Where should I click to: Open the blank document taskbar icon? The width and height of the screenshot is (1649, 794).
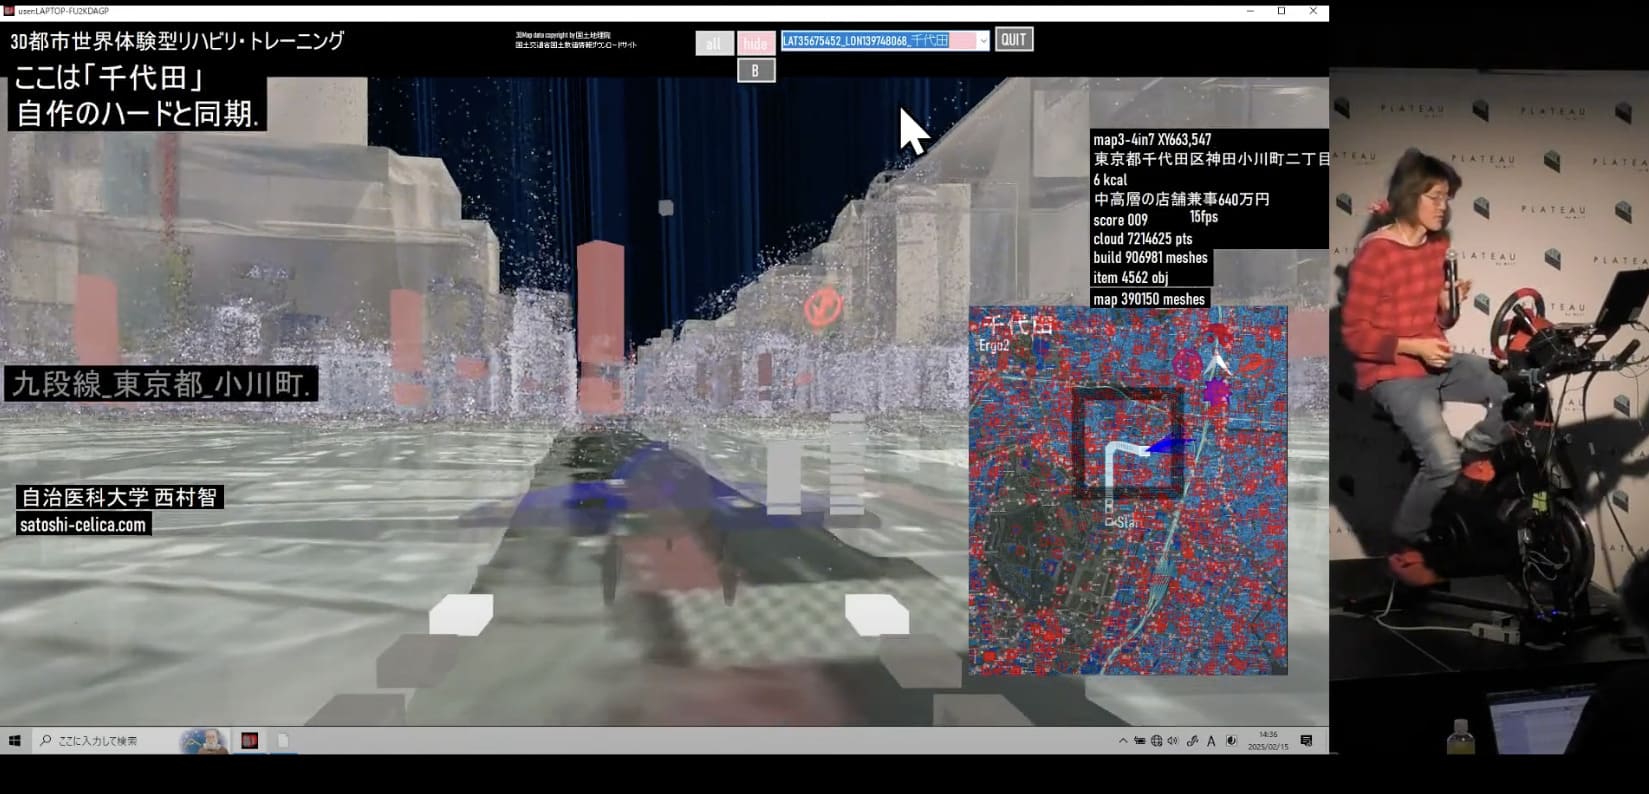[283, 741]
